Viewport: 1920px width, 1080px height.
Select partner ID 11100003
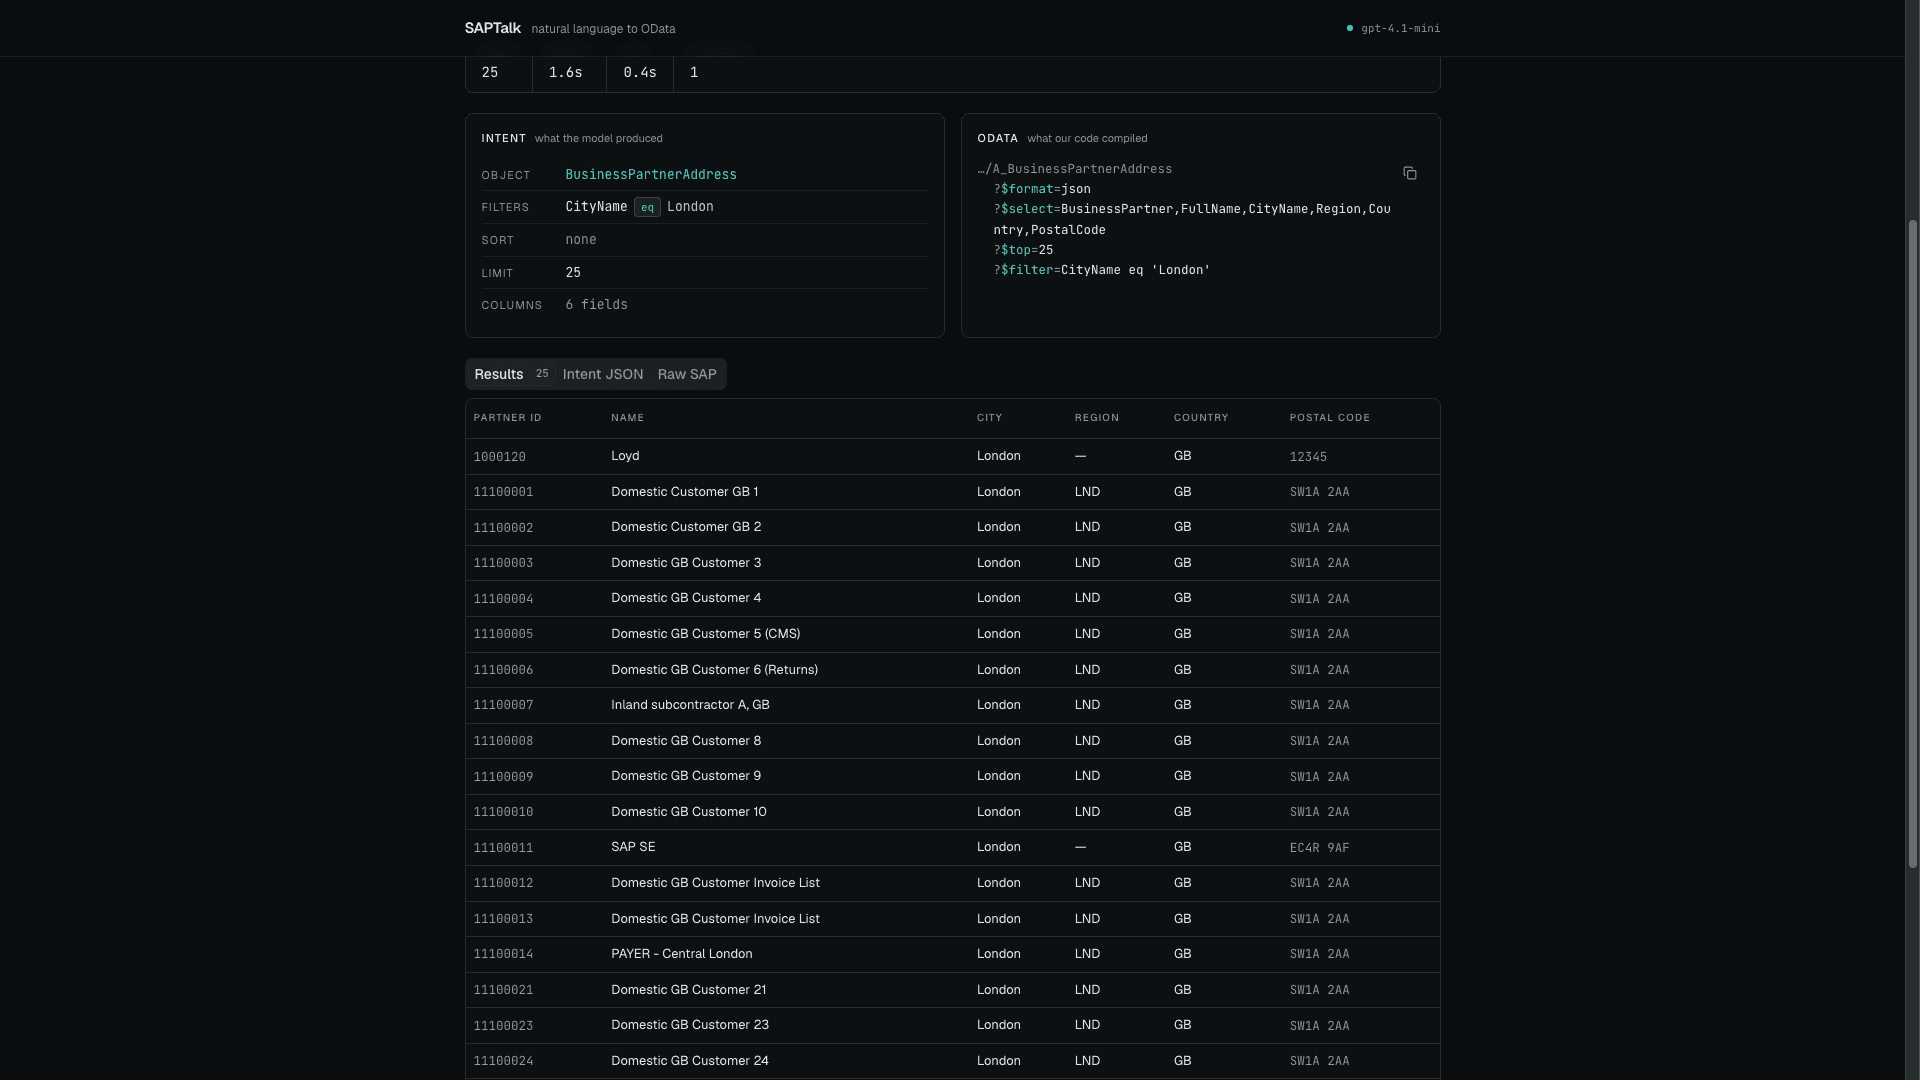[x=503, y=563]
